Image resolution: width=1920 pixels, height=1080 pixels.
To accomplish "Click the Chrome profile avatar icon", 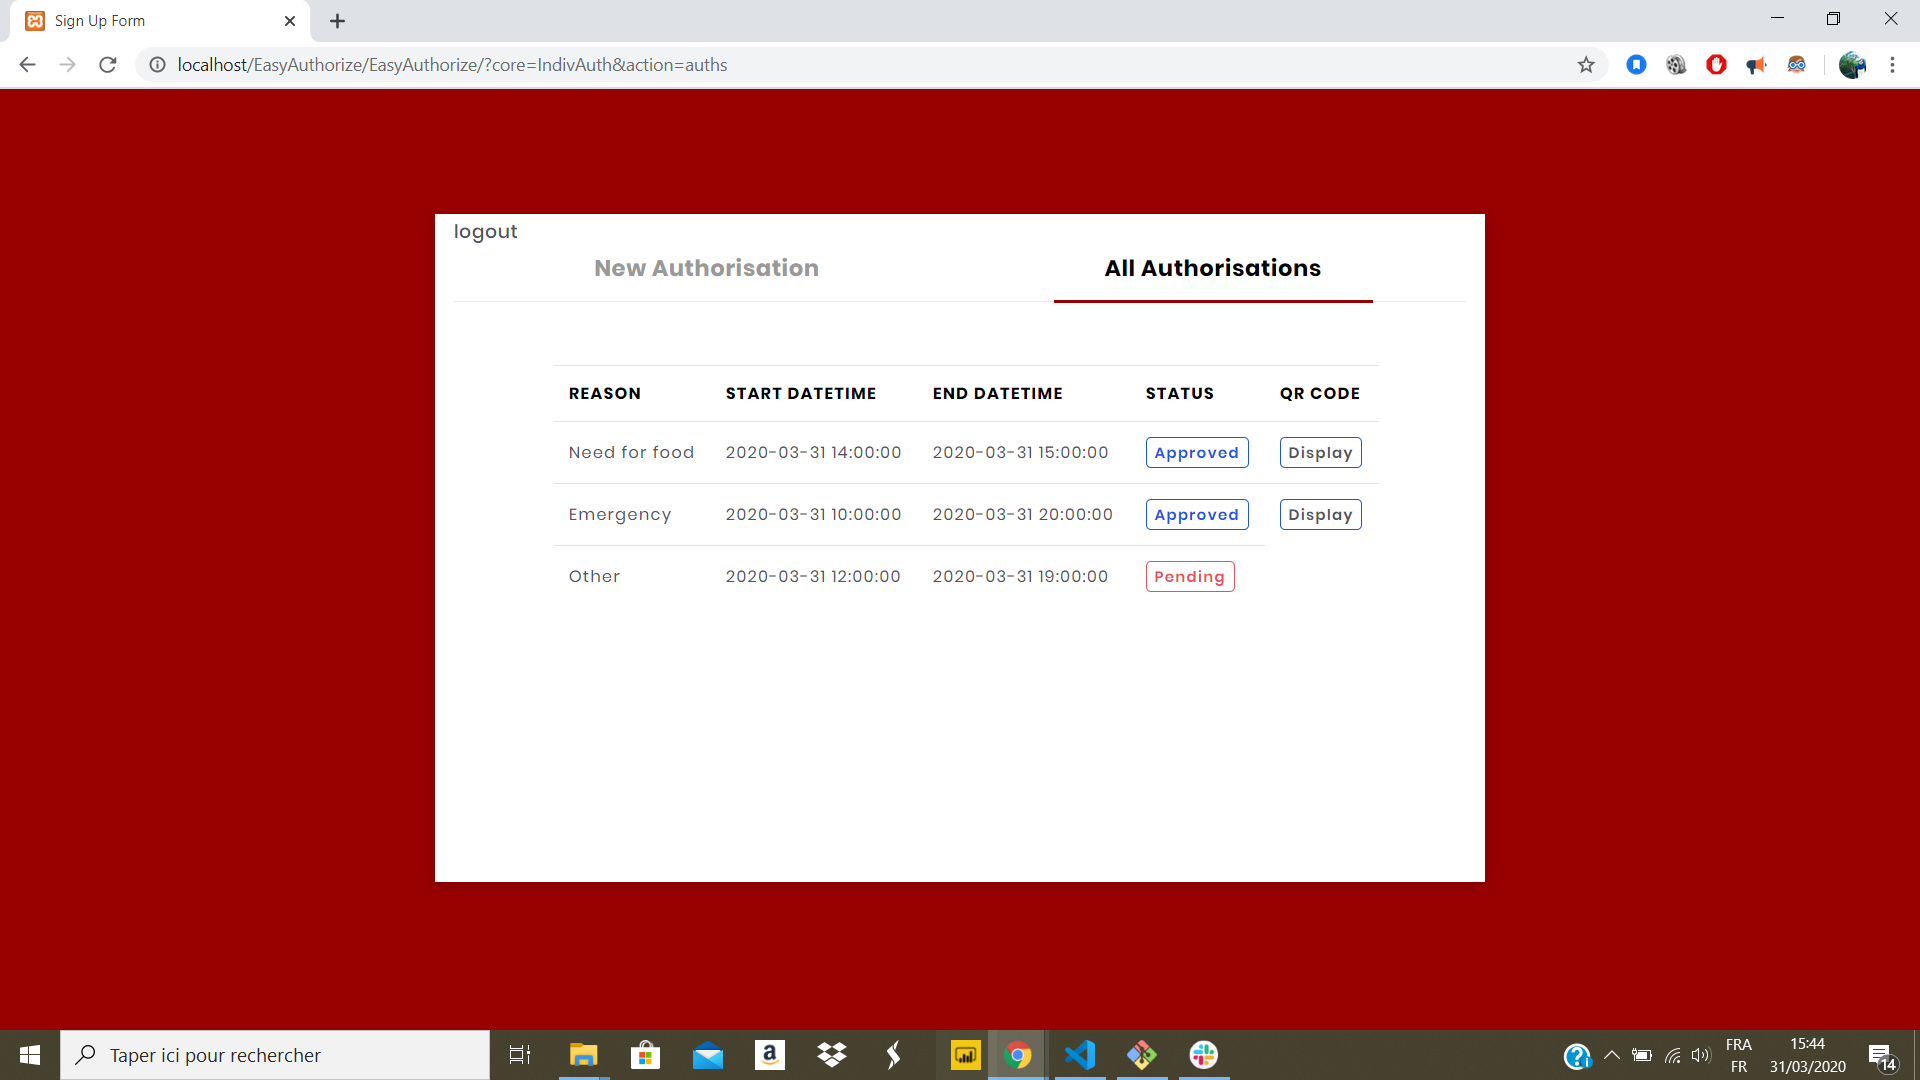I will point(1851,65).
